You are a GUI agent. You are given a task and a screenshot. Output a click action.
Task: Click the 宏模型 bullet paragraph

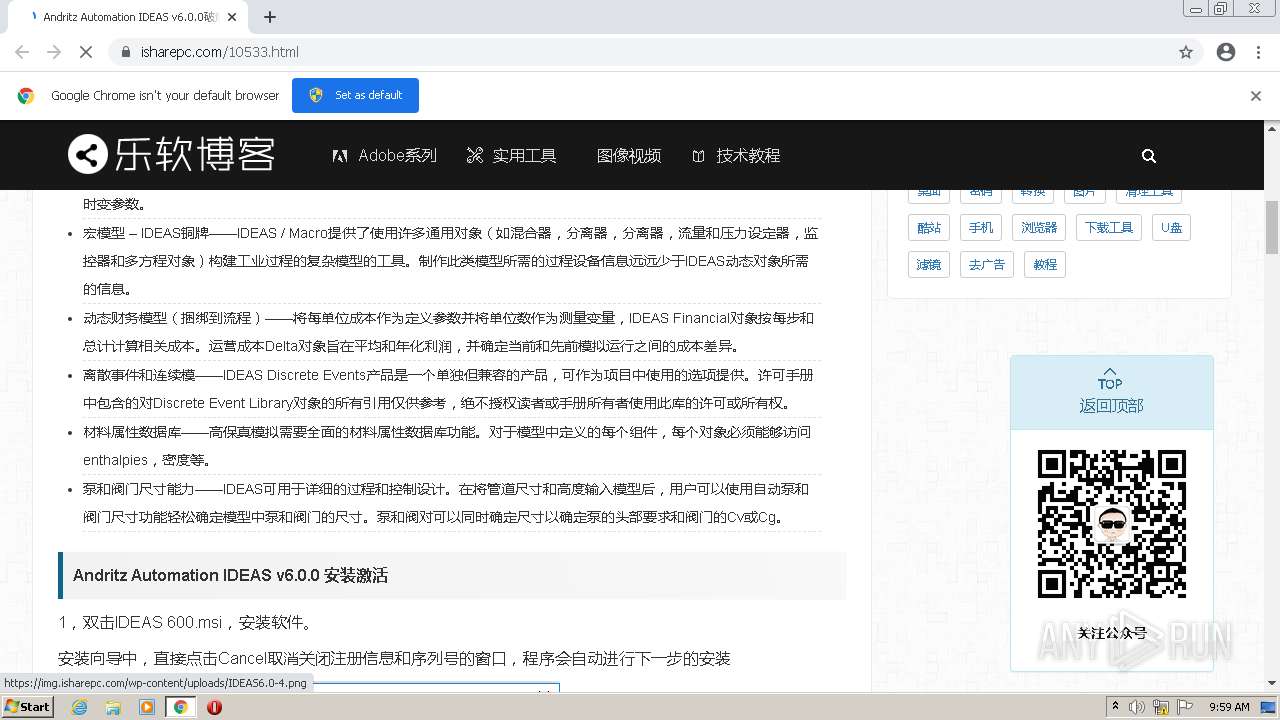coord(451,261)
